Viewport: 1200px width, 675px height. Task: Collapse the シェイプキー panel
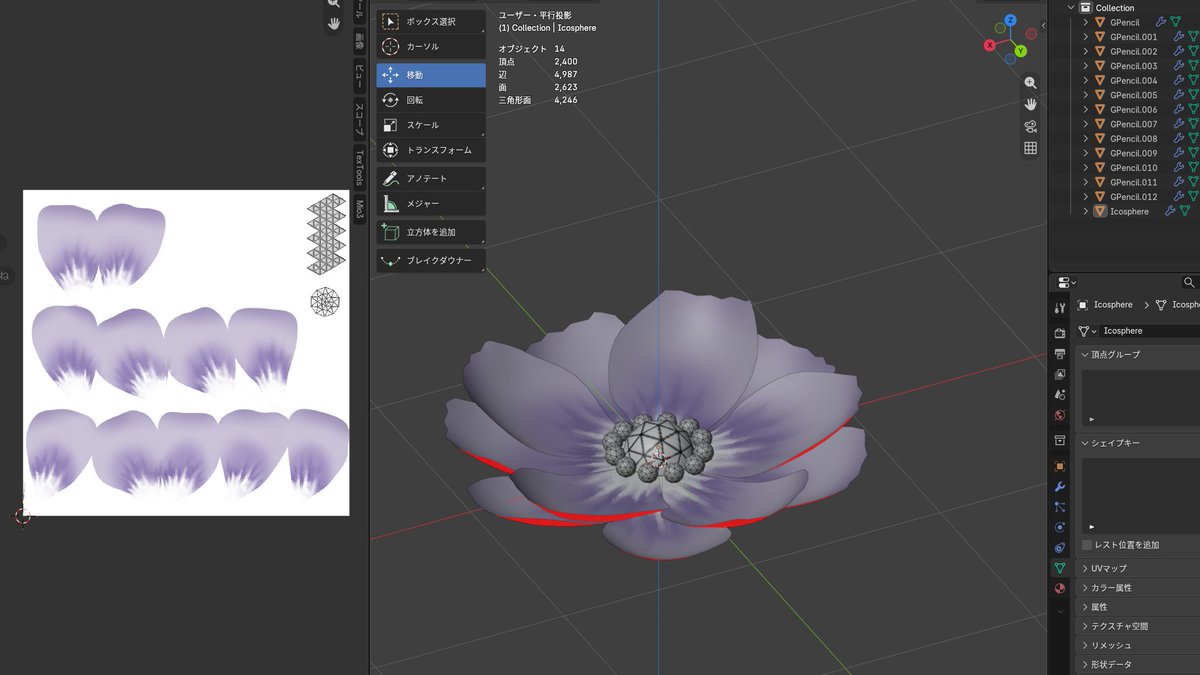(1085, 442)
